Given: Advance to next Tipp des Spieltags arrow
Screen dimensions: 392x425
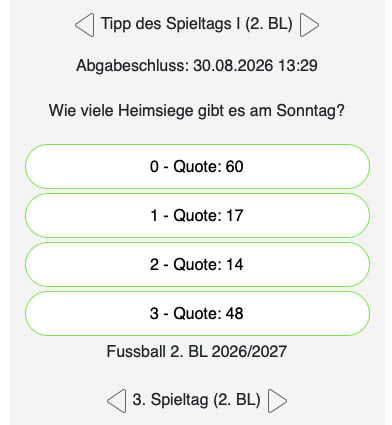Looking at the screenshot, I should click(x=309, y=25).
